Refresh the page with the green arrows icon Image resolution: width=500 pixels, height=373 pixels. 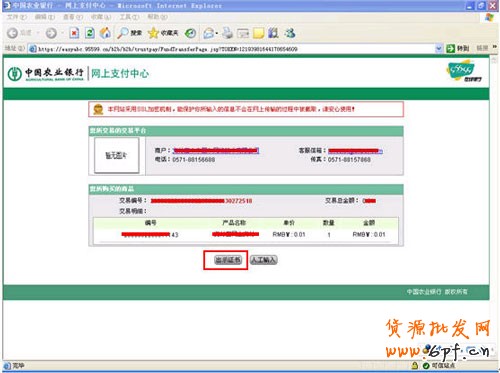pyautogui.click(x=90, y=33)
